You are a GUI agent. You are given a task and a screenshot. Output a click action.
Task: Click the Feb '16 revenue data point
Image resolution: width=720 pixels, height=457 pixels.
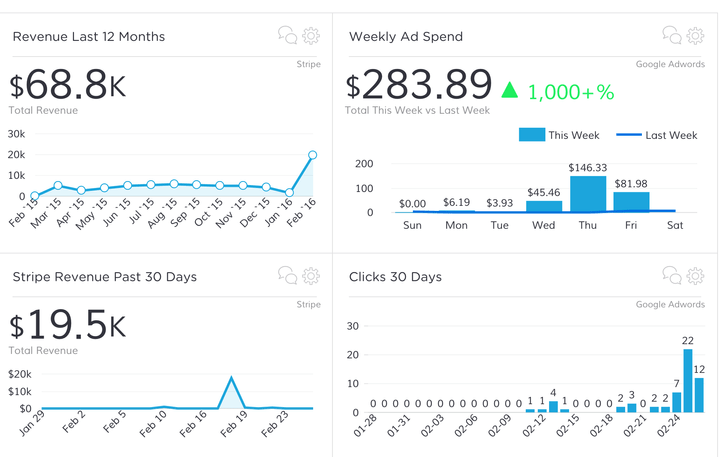[x=313, y=155]
